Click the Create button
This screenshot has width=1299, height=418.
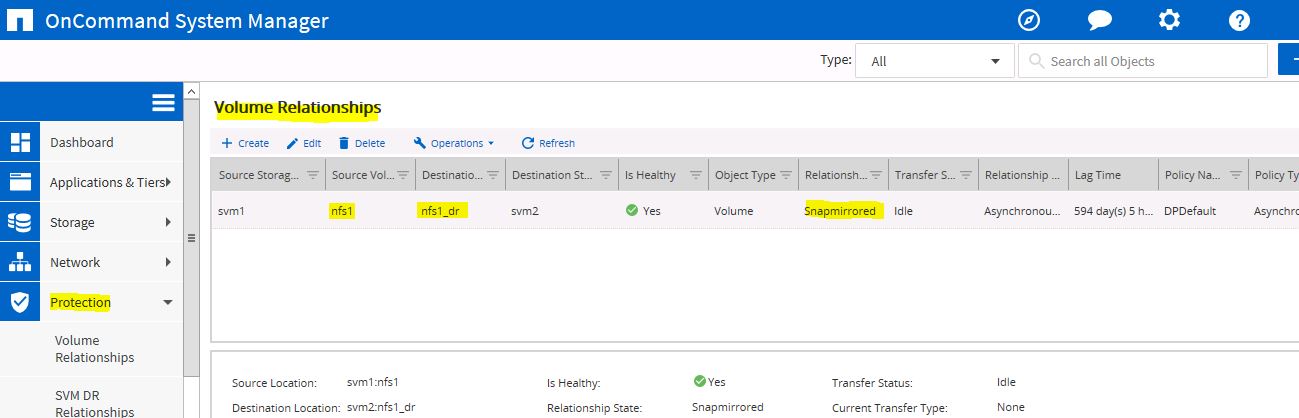(x=245, y=143)
